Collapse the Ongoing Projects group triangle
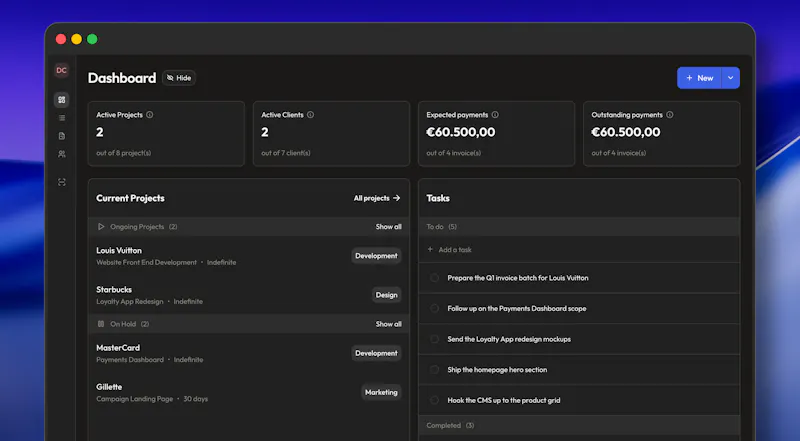The width and height of the screenshot is (800, 441). point(101,227)
